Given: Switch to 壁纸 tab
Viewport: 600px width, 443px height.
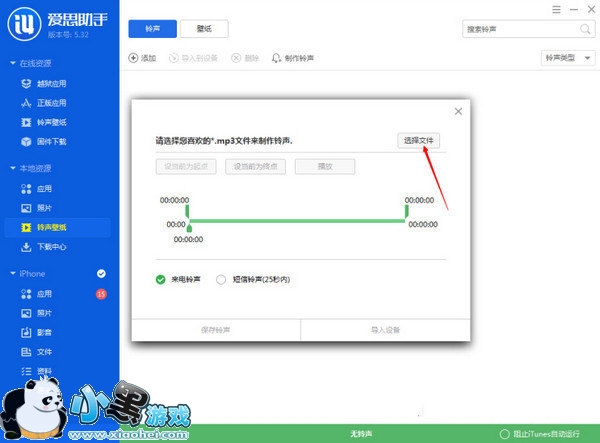Looking at the screenshot, I should pyautogui.click(x=204, y=29).
